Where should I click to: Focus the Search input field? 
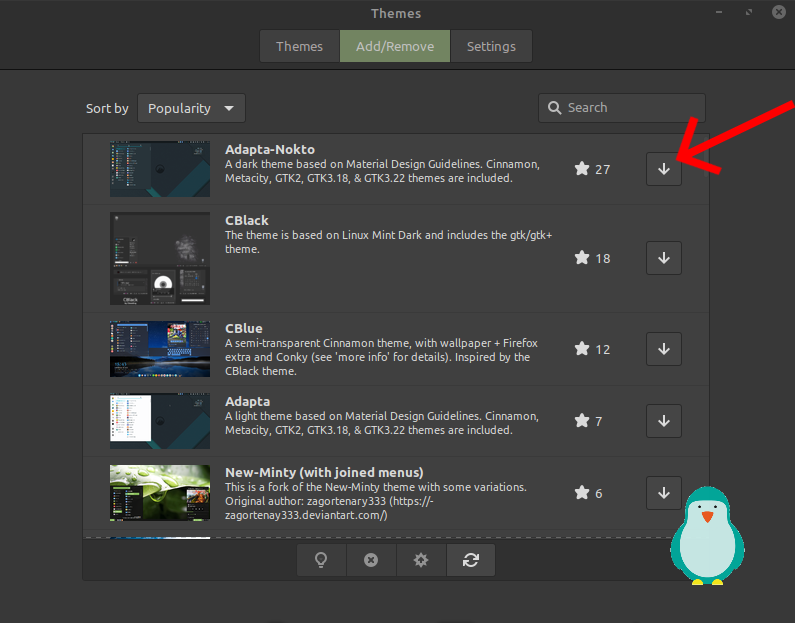tap(622, 108)
